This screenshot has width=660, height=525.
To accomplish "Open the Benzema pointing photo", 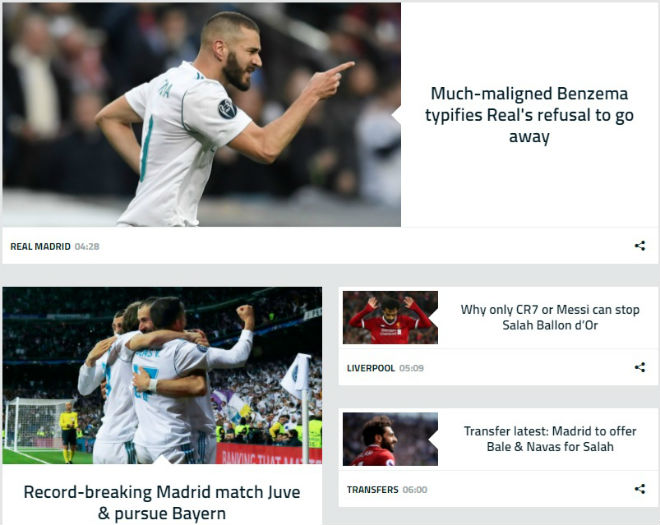I will point(202,115).
